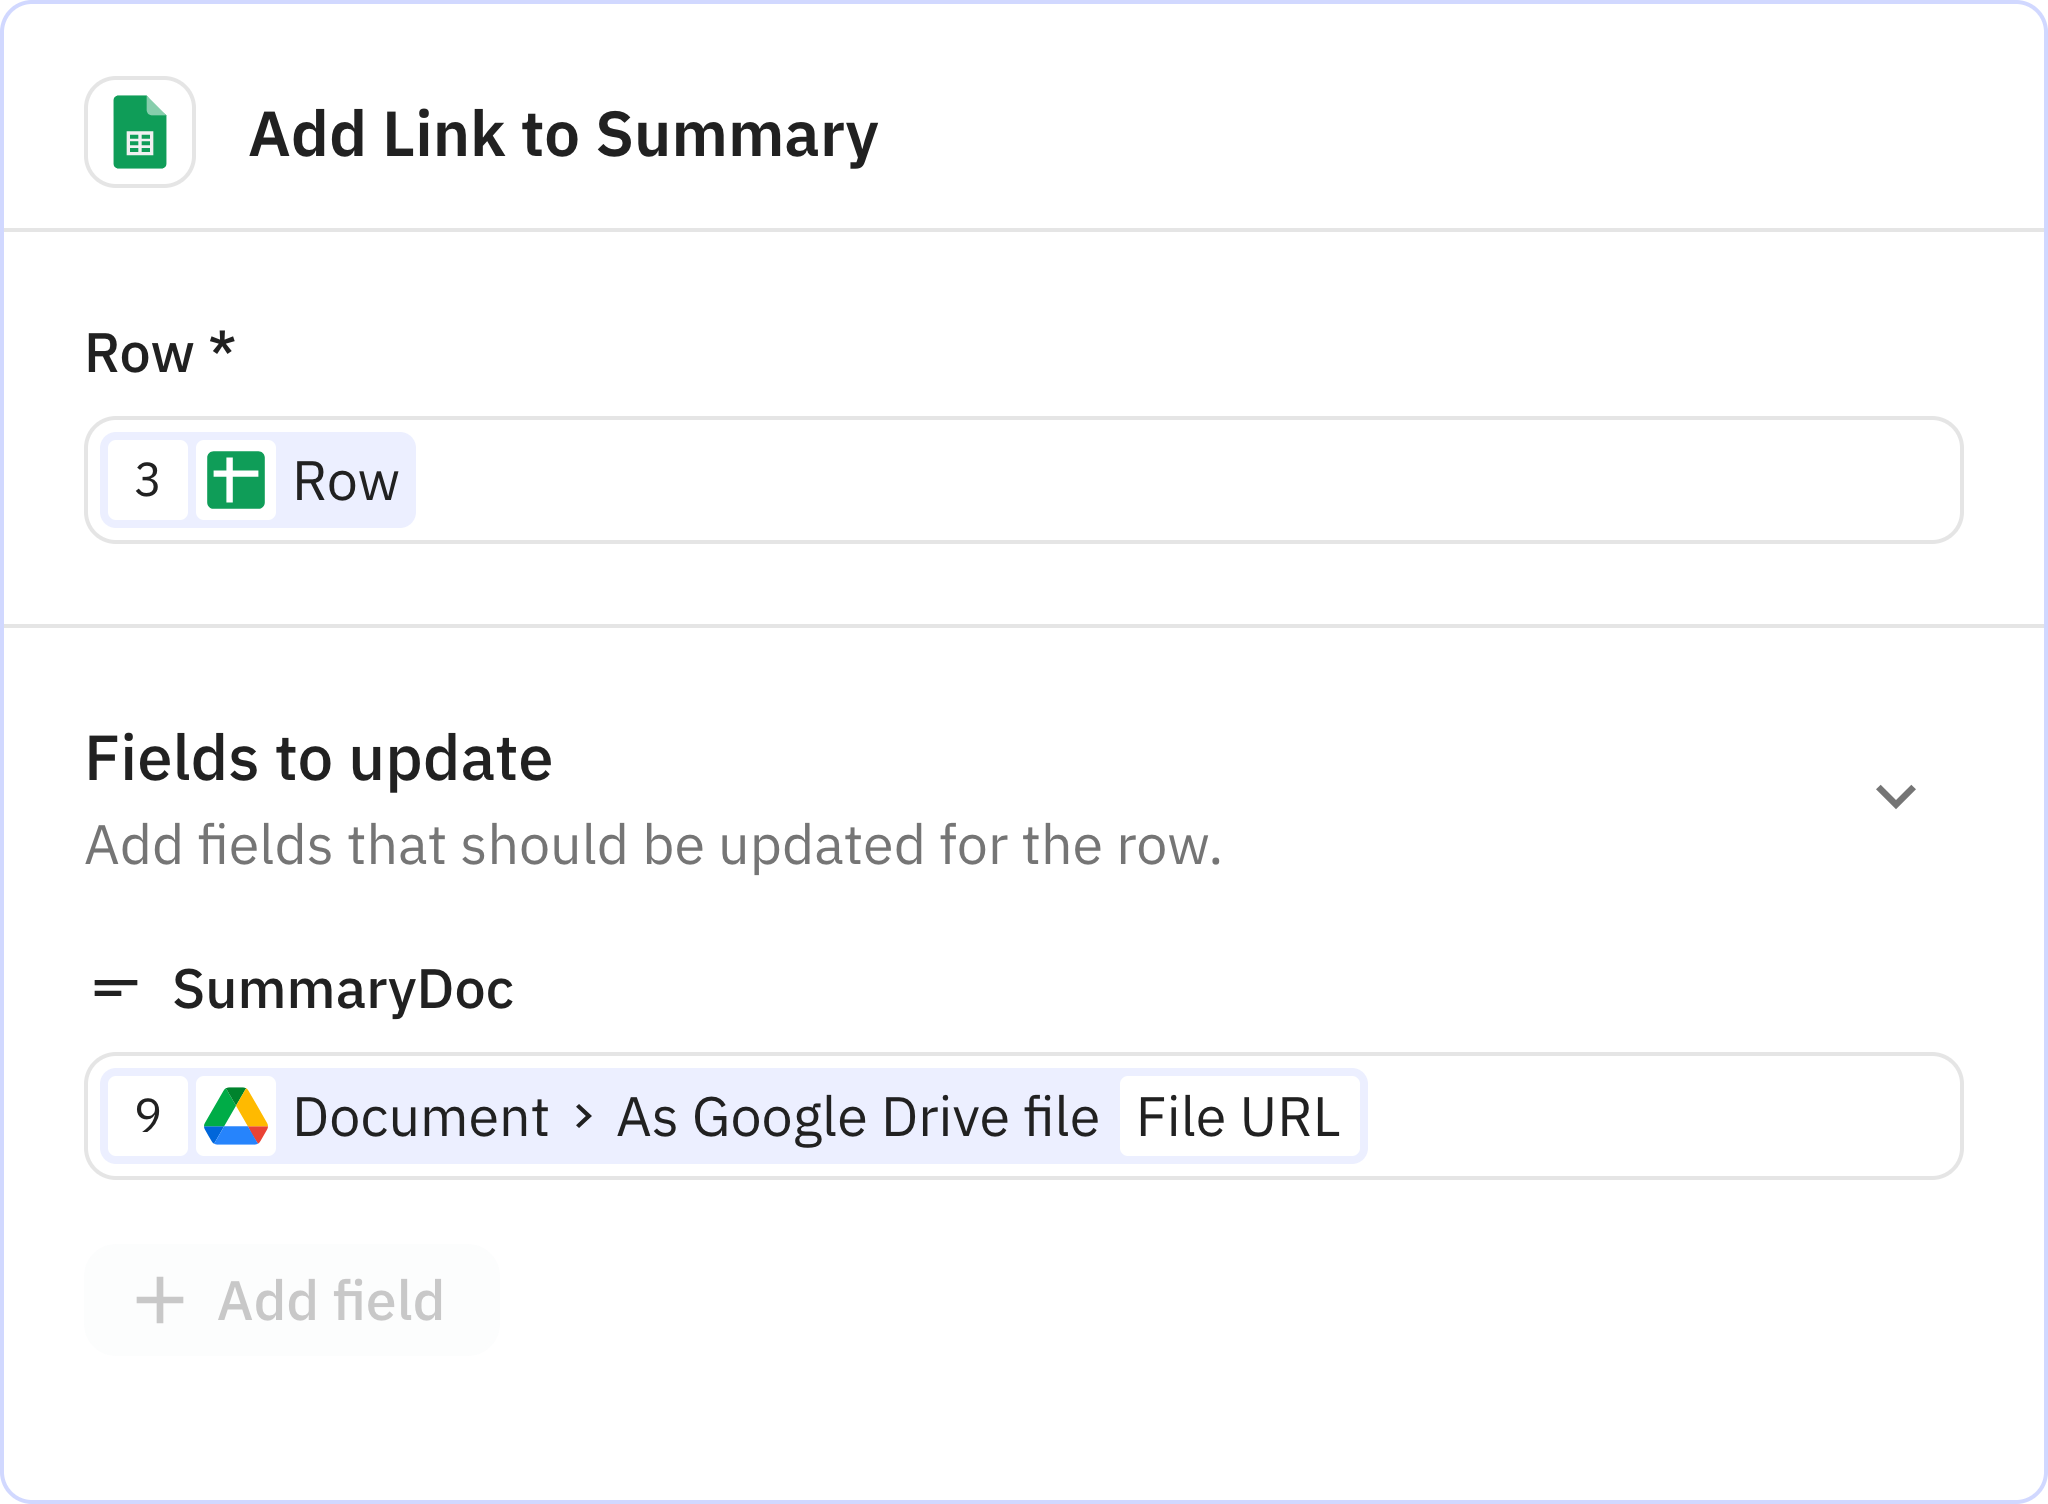Viewport: 2048px width, 1504px height.
Task: Click the plus icon on Add field
Action: pyautogui.click(x=158, y=1299)
